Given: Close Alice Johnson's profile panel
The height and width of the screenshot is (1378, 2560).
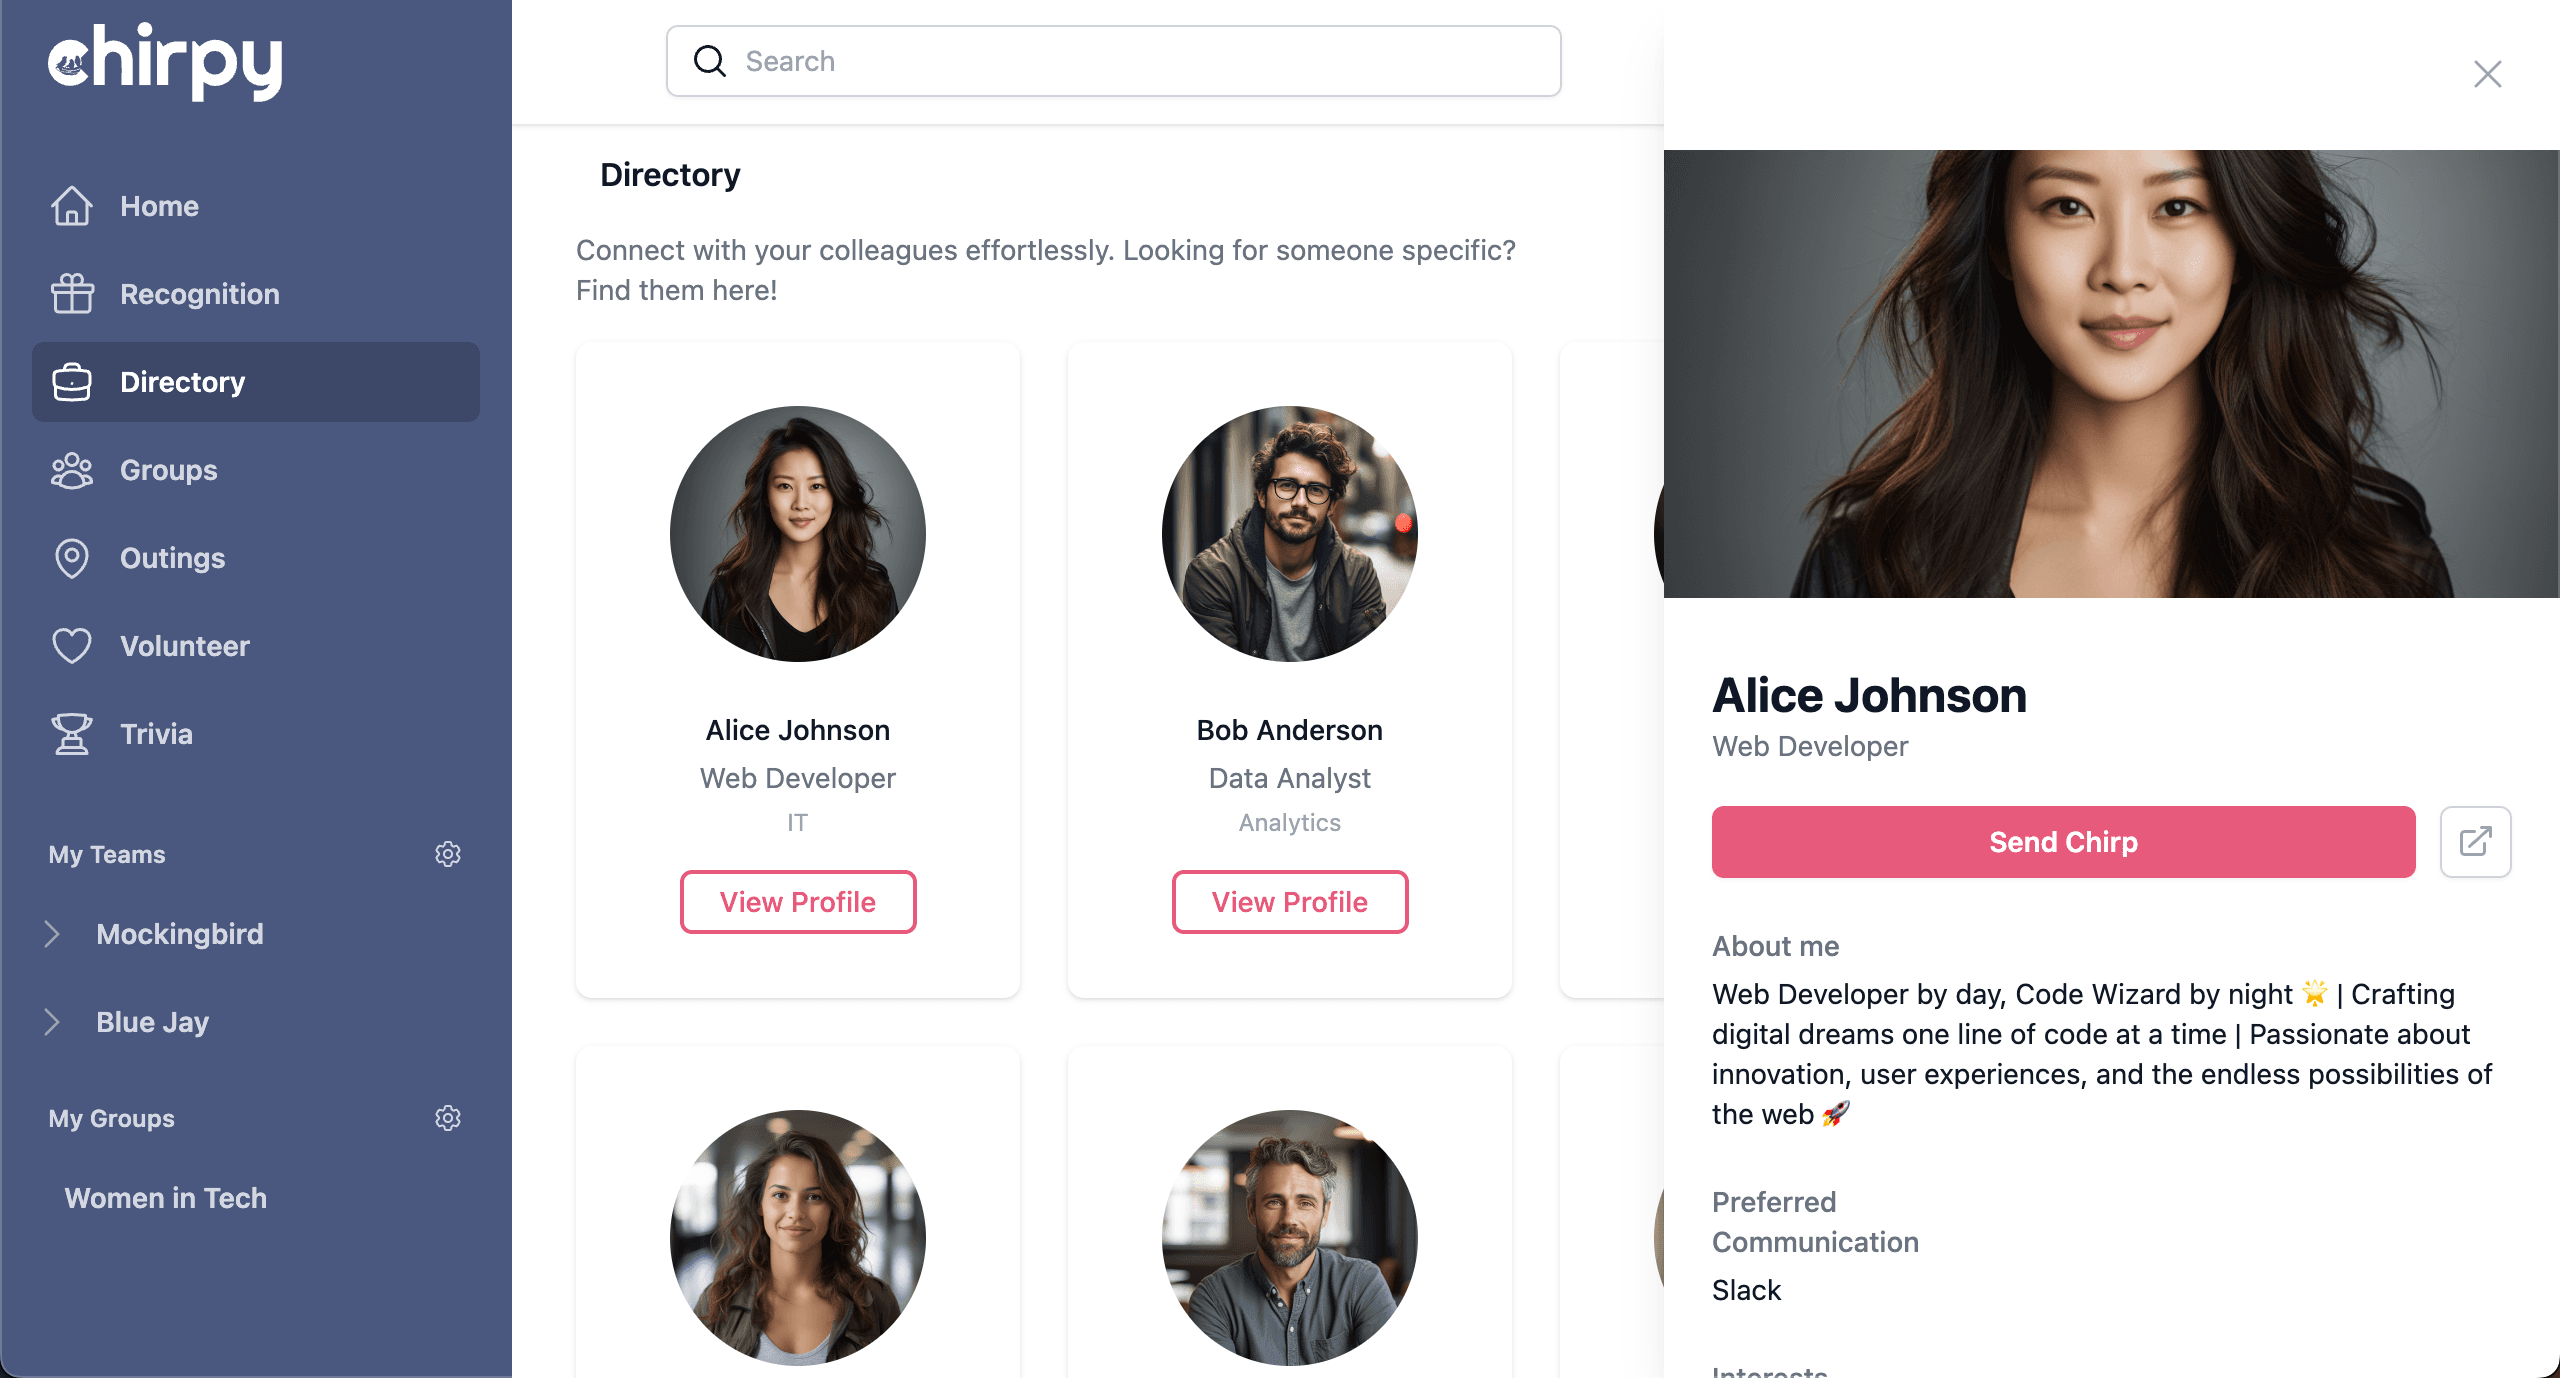Looking at the screenshot, I should [x=2487, y=73].
